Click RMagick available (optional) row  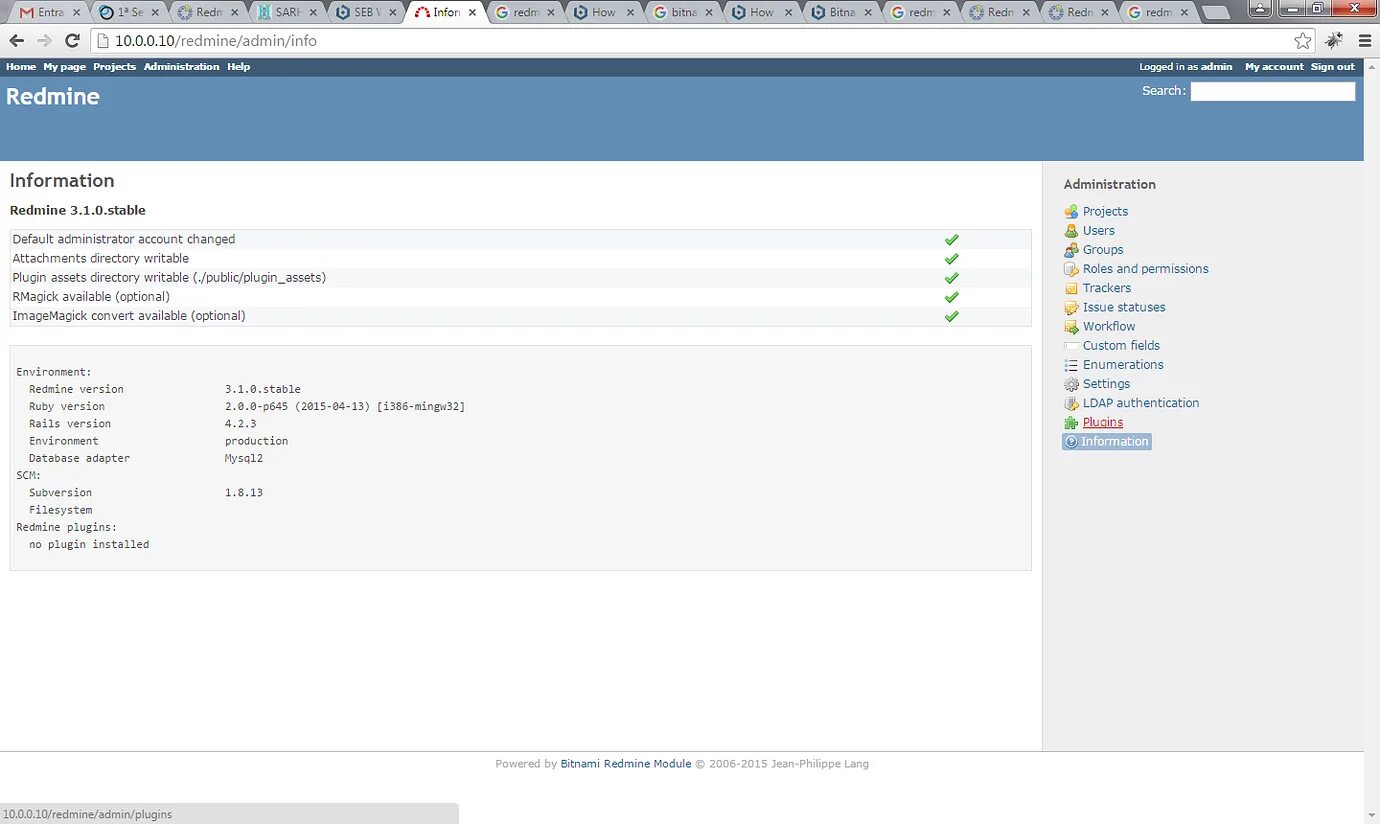point(520,296)
